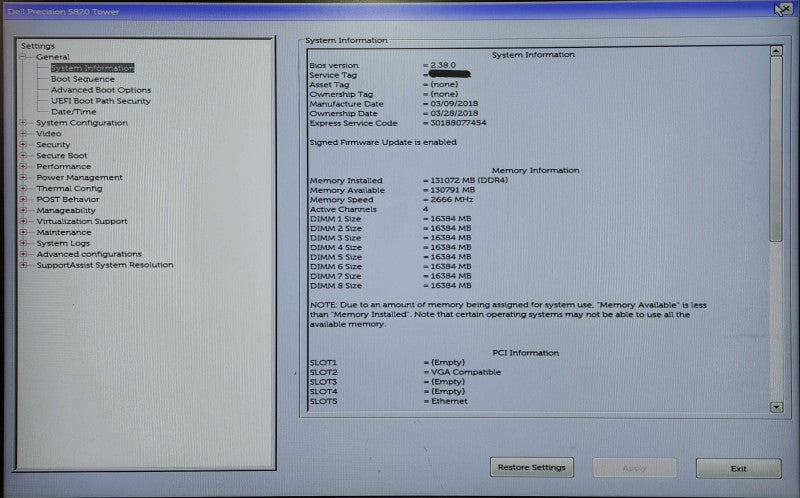Click the Memory Available 130791 MB value
The image size is (800, 498).
[453, 190]
